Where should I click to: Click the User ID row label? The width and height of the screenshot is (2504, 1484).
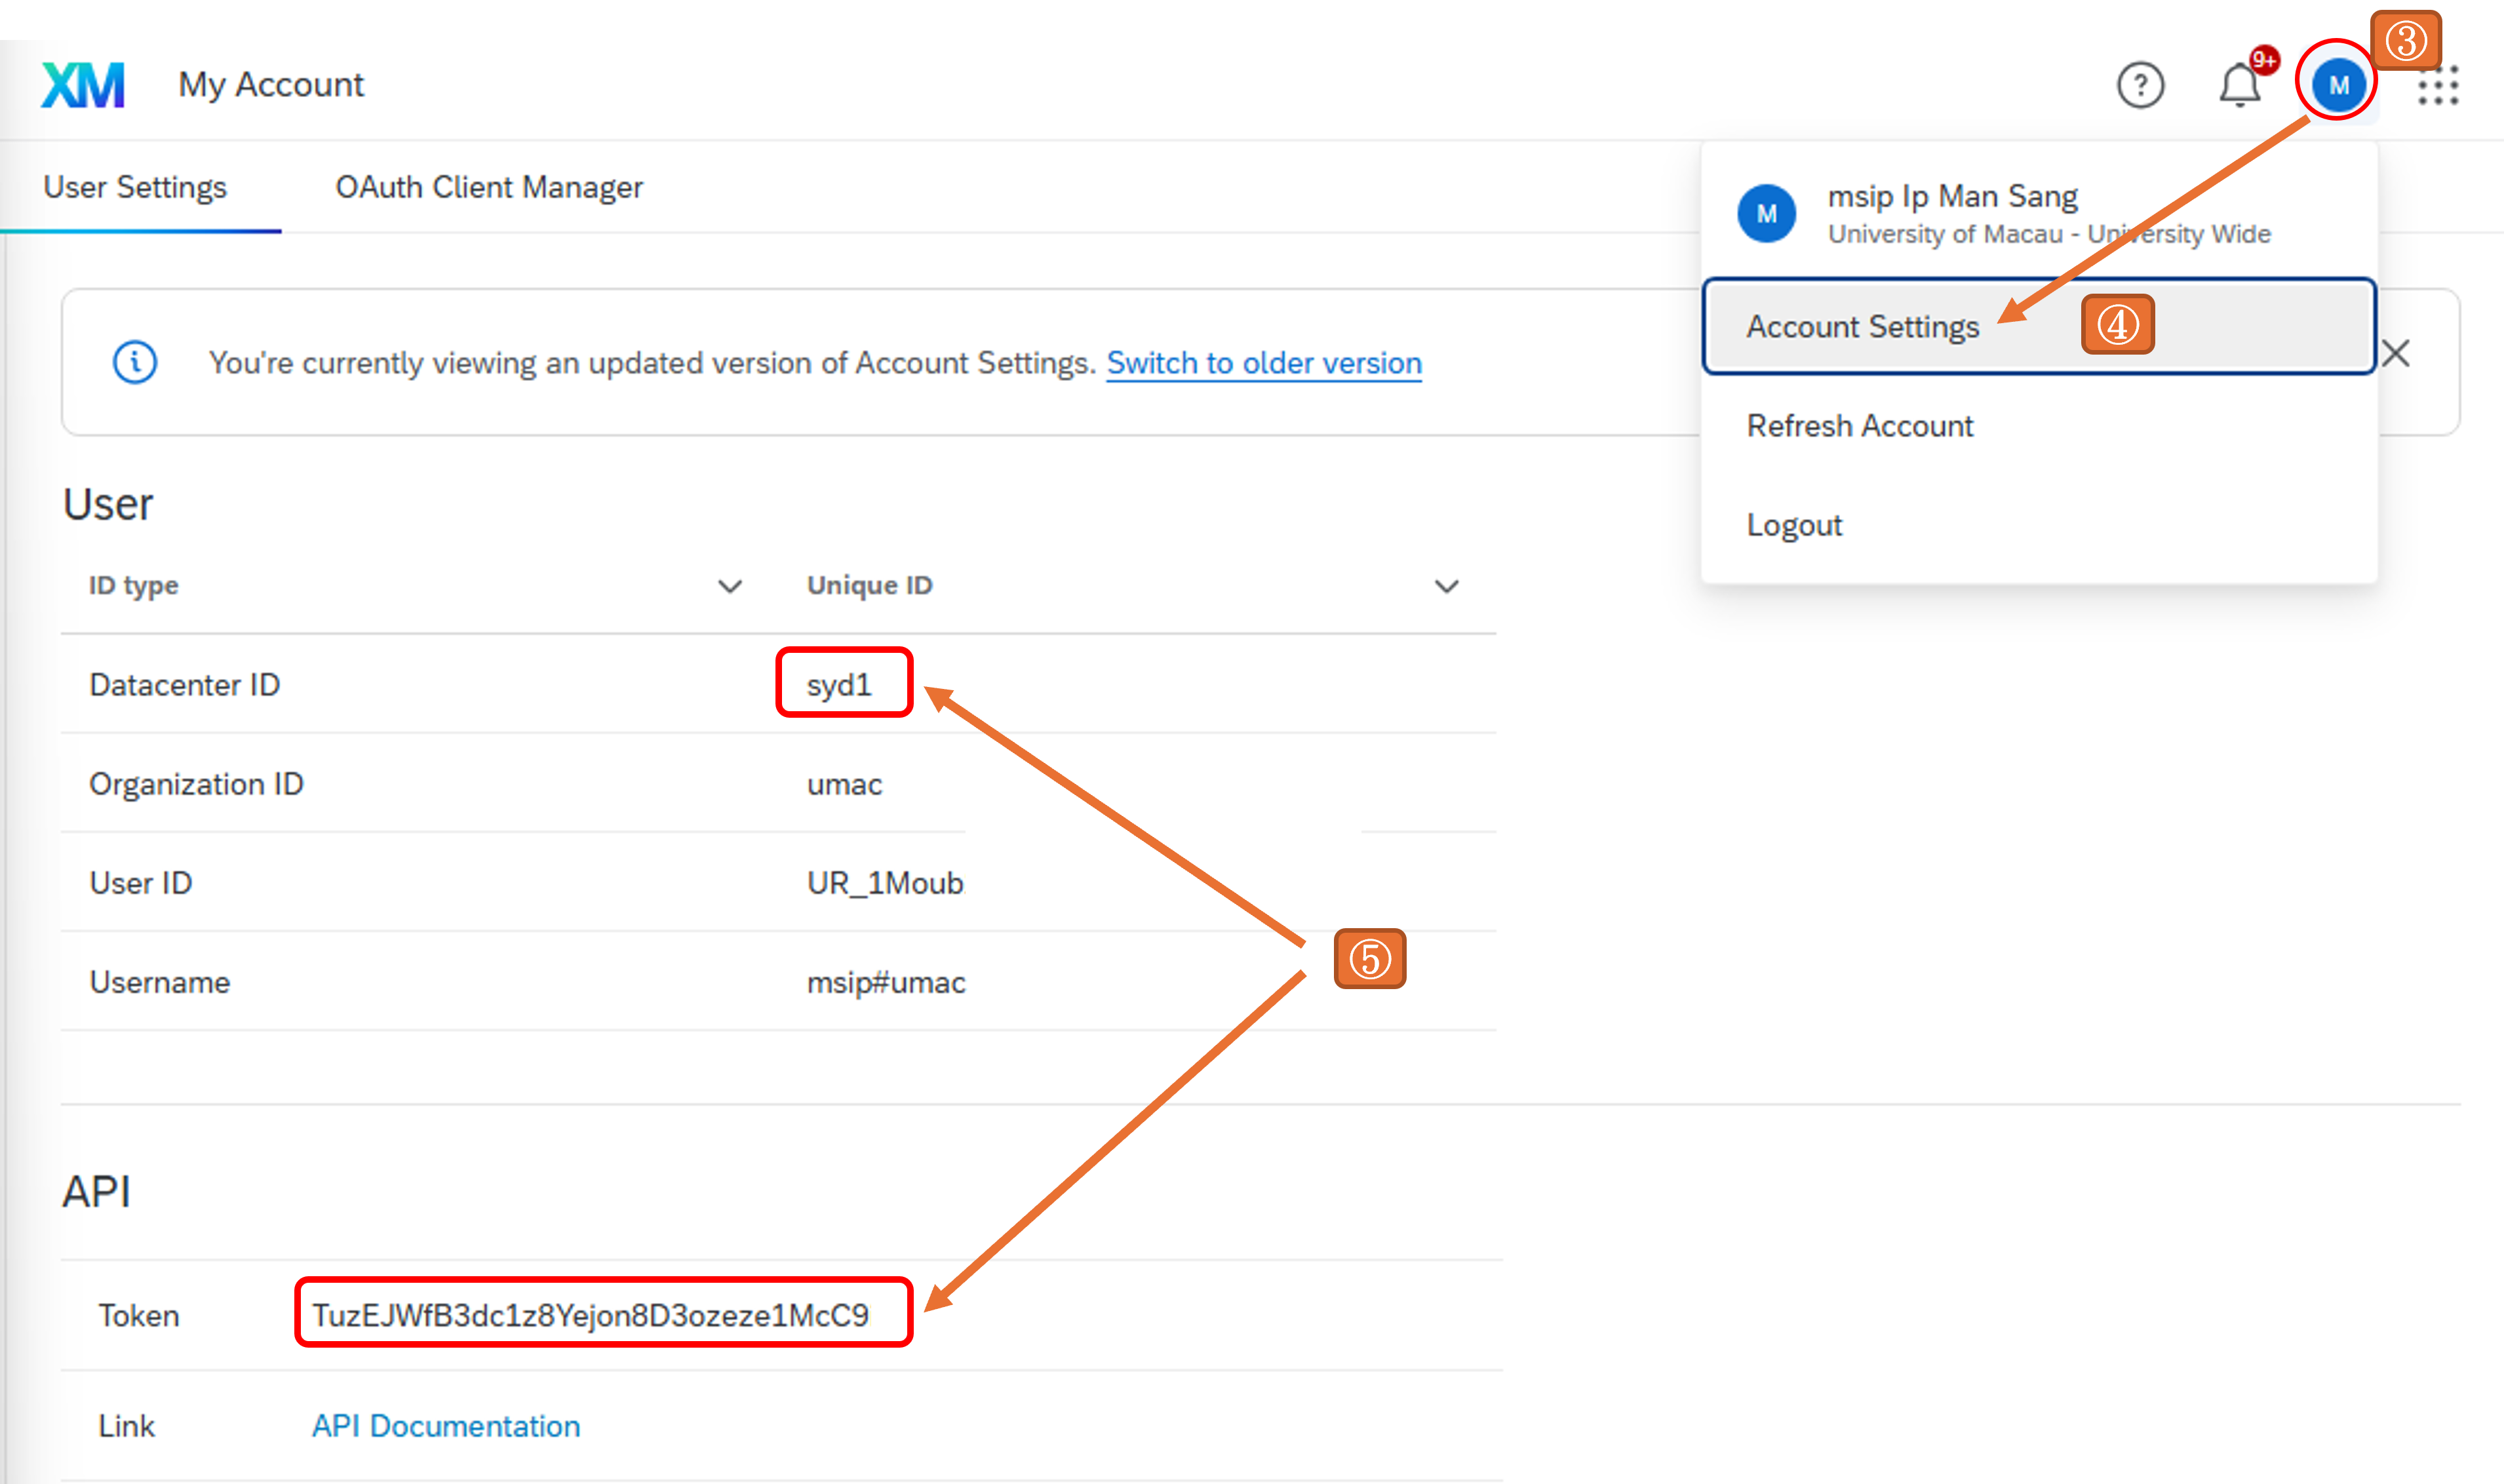(x=141, y=883)
